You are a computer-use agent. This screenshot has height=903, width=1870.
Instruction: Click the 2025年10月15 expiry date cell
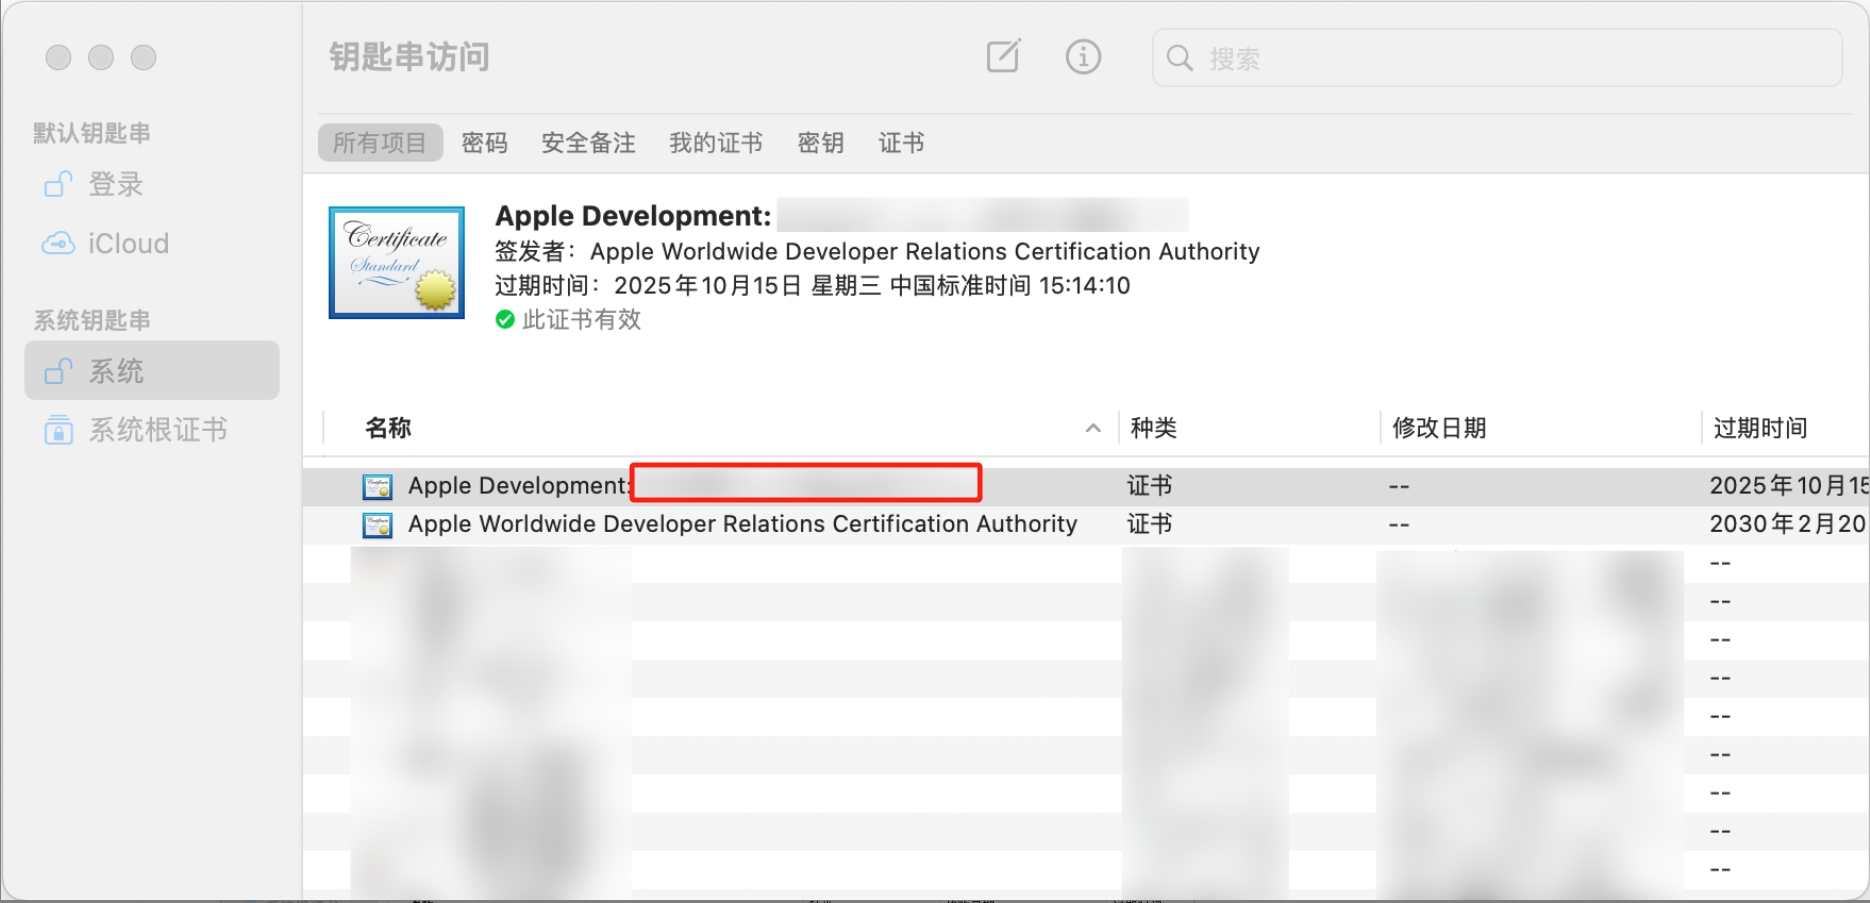click(1789, 486)
